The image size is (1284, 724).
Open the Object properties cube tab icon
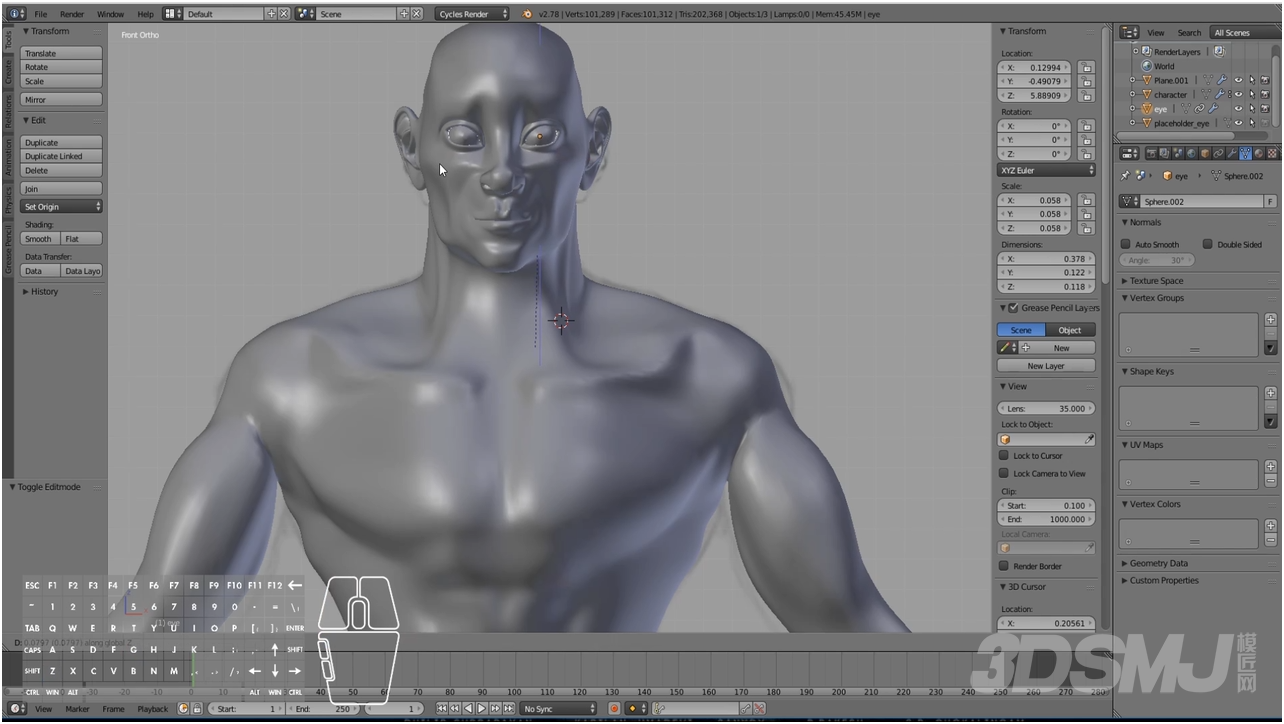(x=1205, y=153)
